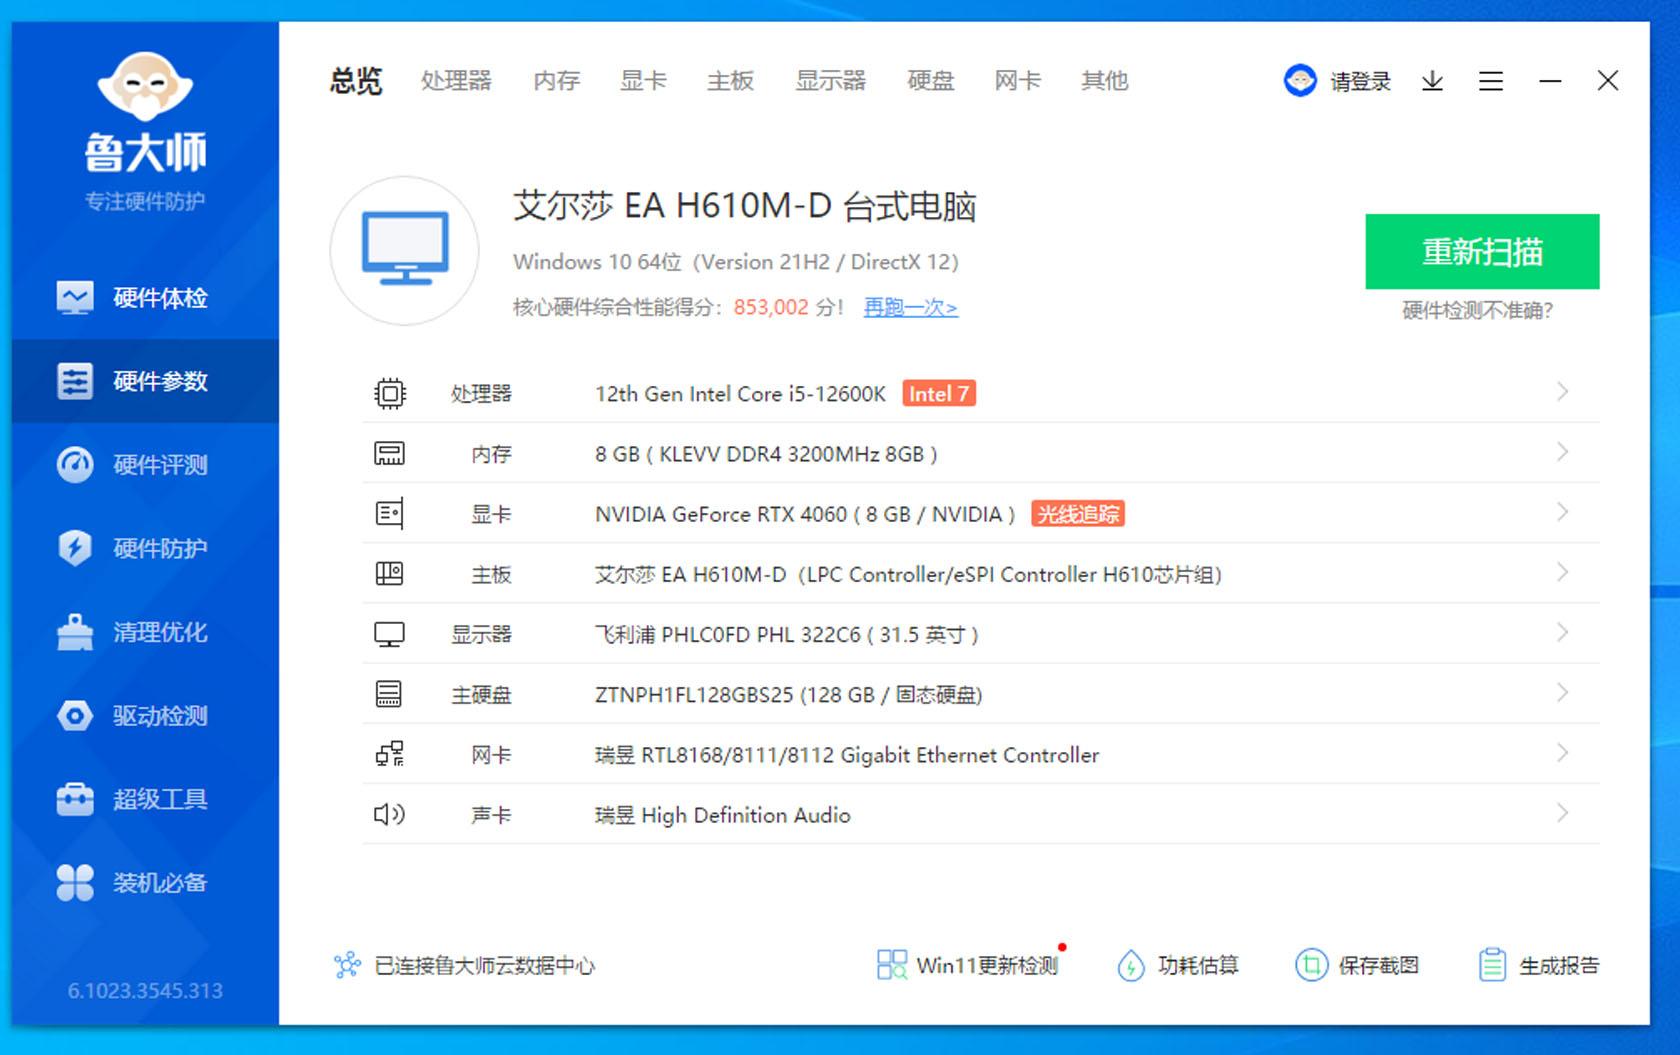Expand the 声卡 row chevron
Screen dimensions: 1680x1055
(x=1562, y=813)
